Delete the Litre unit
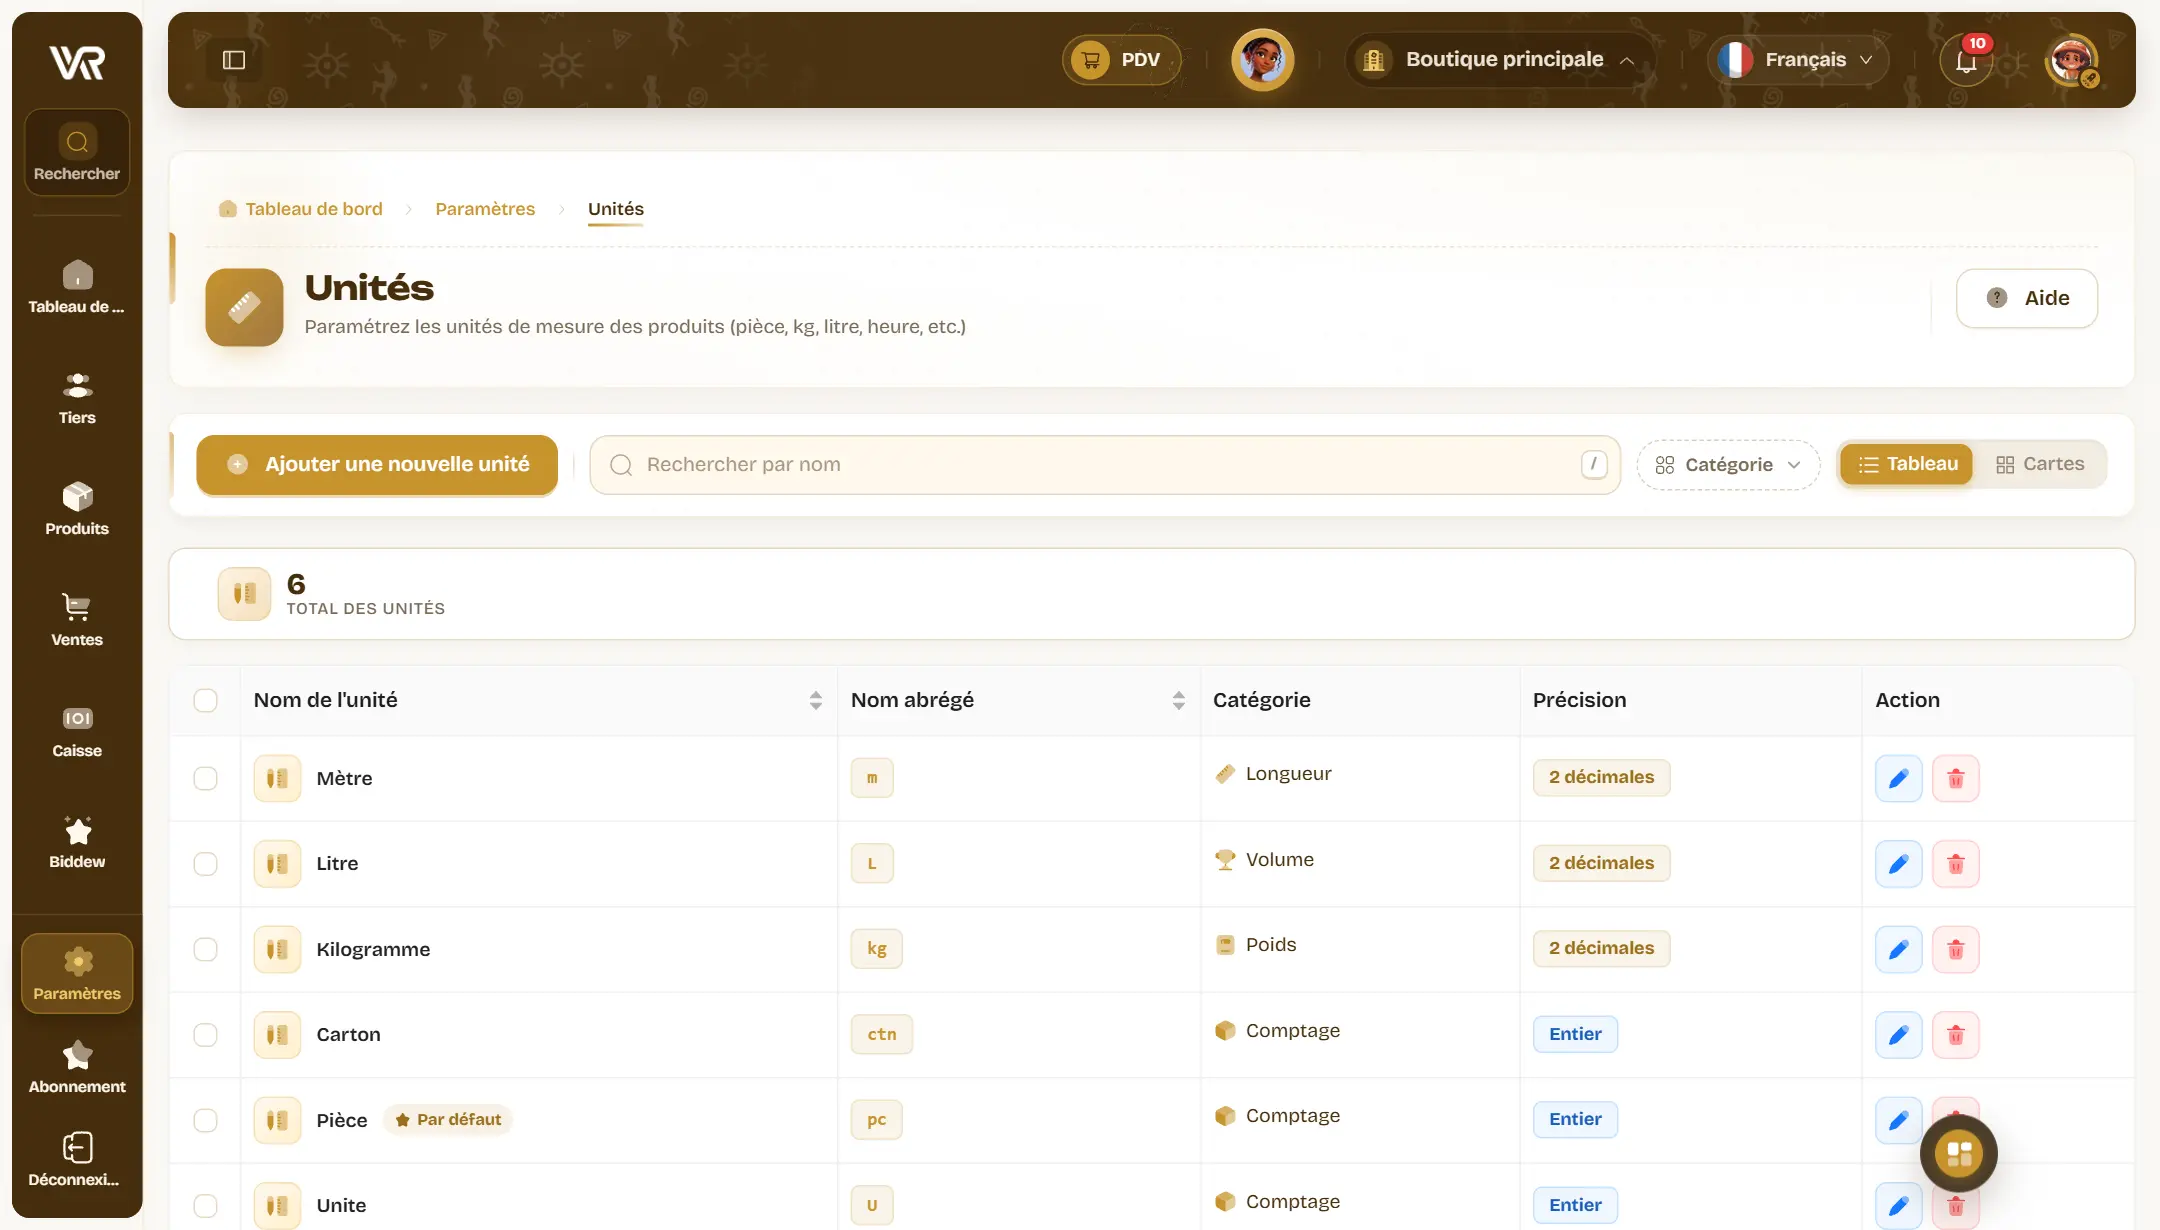Viewport: 2160px width, 1230px height. 1955,864
